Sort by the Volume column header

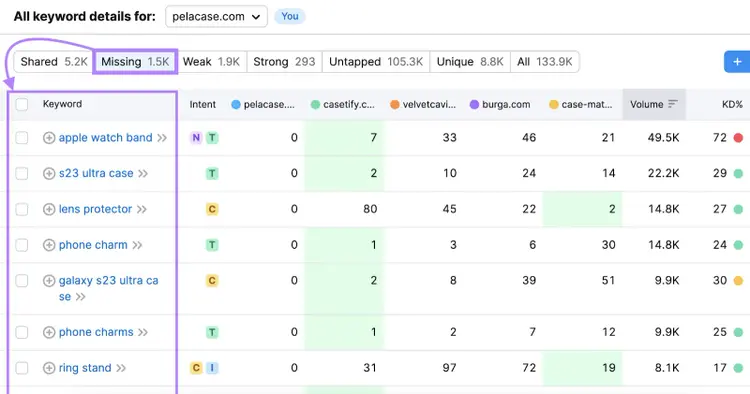point(654,104)
